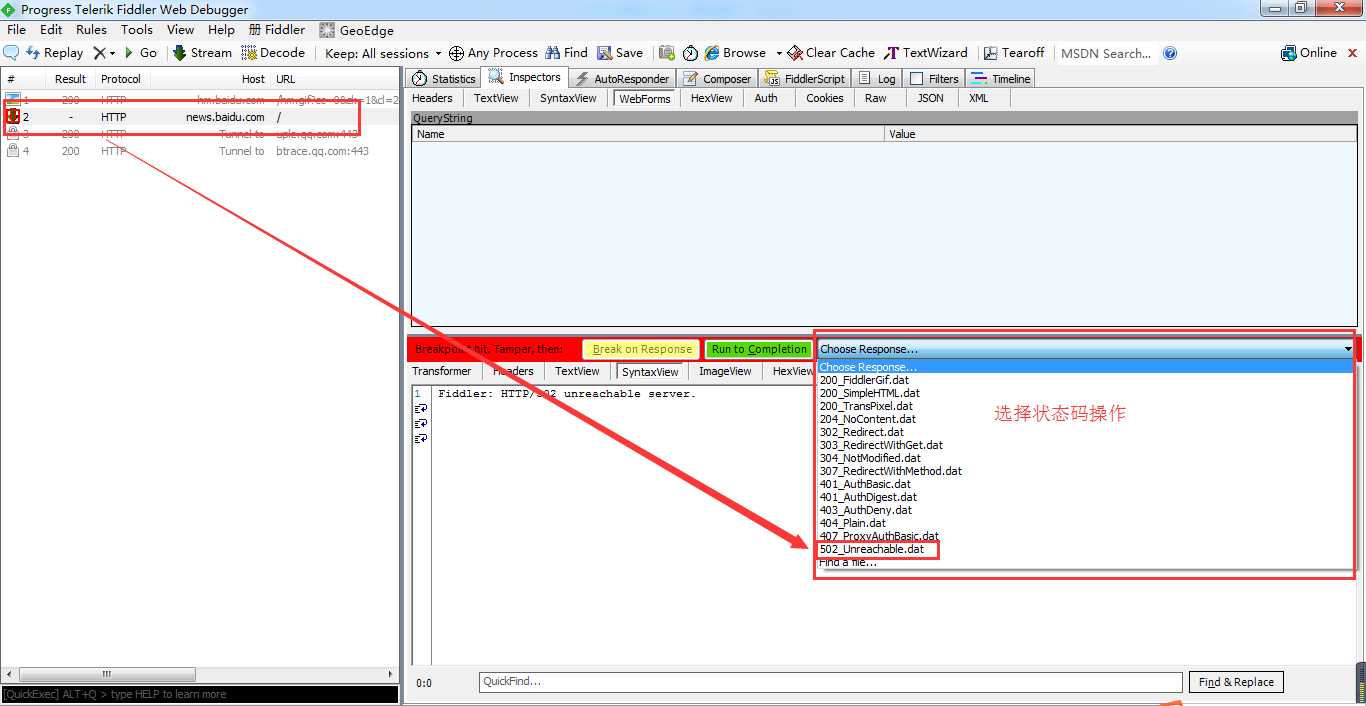Image resolution: width=1366 pixels, height=706 pixels.
Task: Click the QuickExec command box
Action: coord(200,694)
